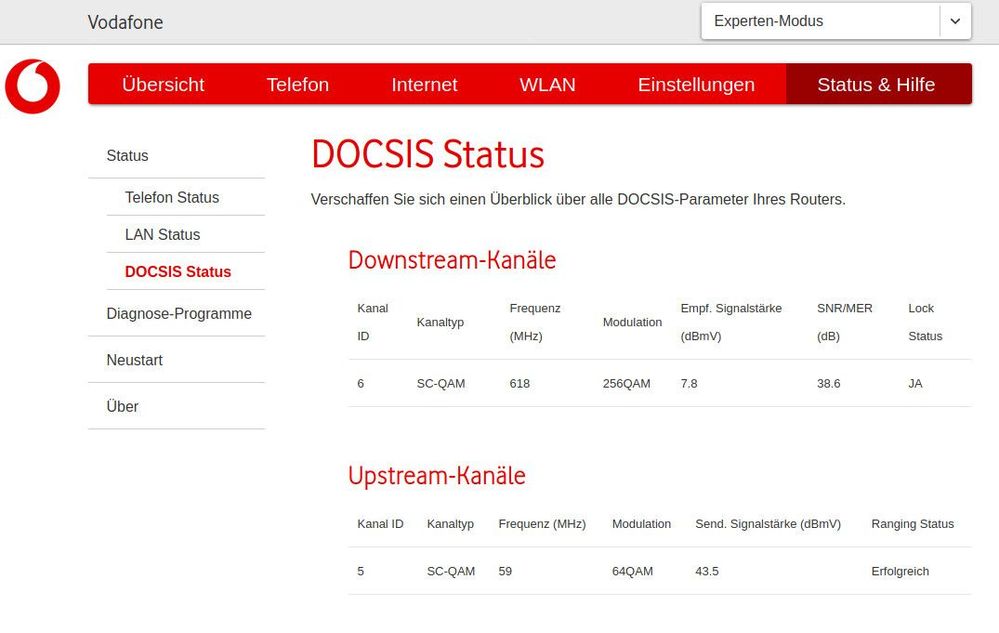
Task: Open the Diagnose-Programme section
Action: [179, 313]
